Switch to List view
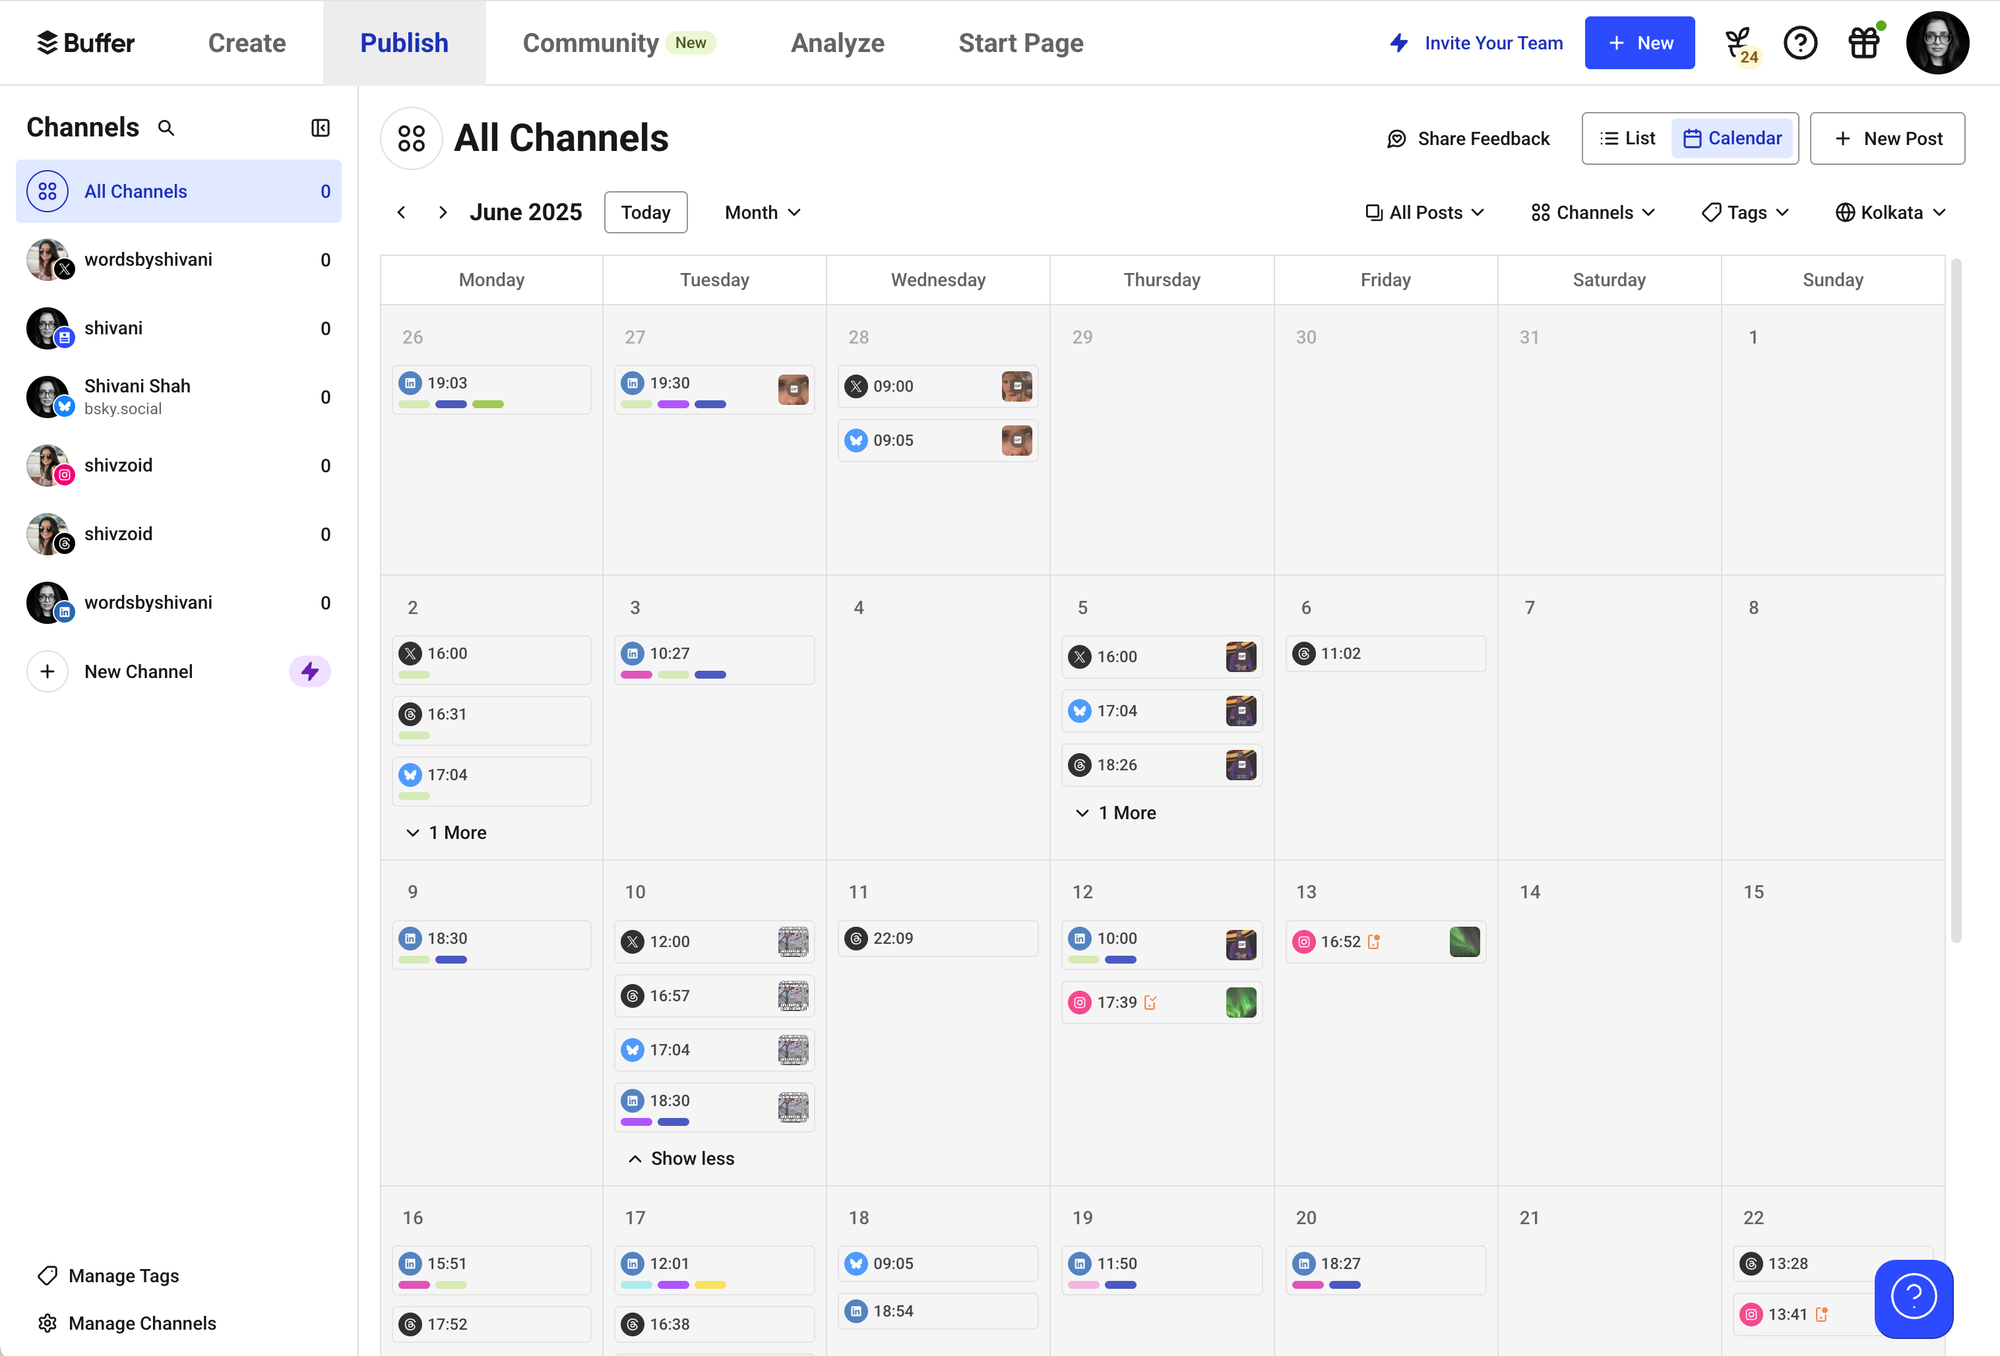 pyautogui.click(x=1627, y=138)
